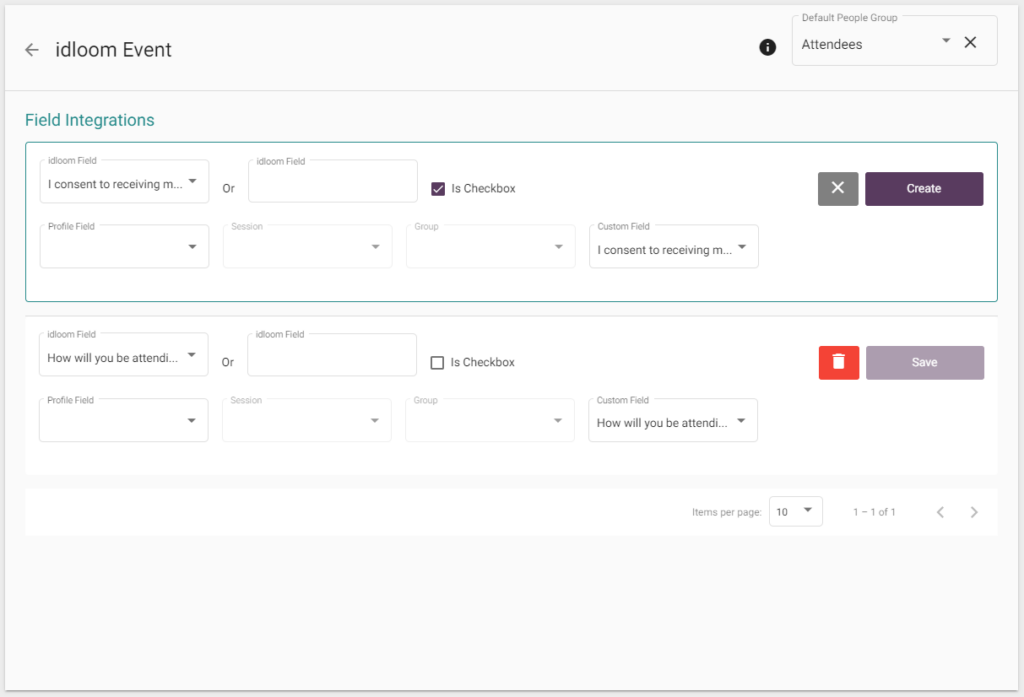The width and height of the screenshot is (1024, 697).
Task: Delete the second field integration row
Action: pos(838,362)
